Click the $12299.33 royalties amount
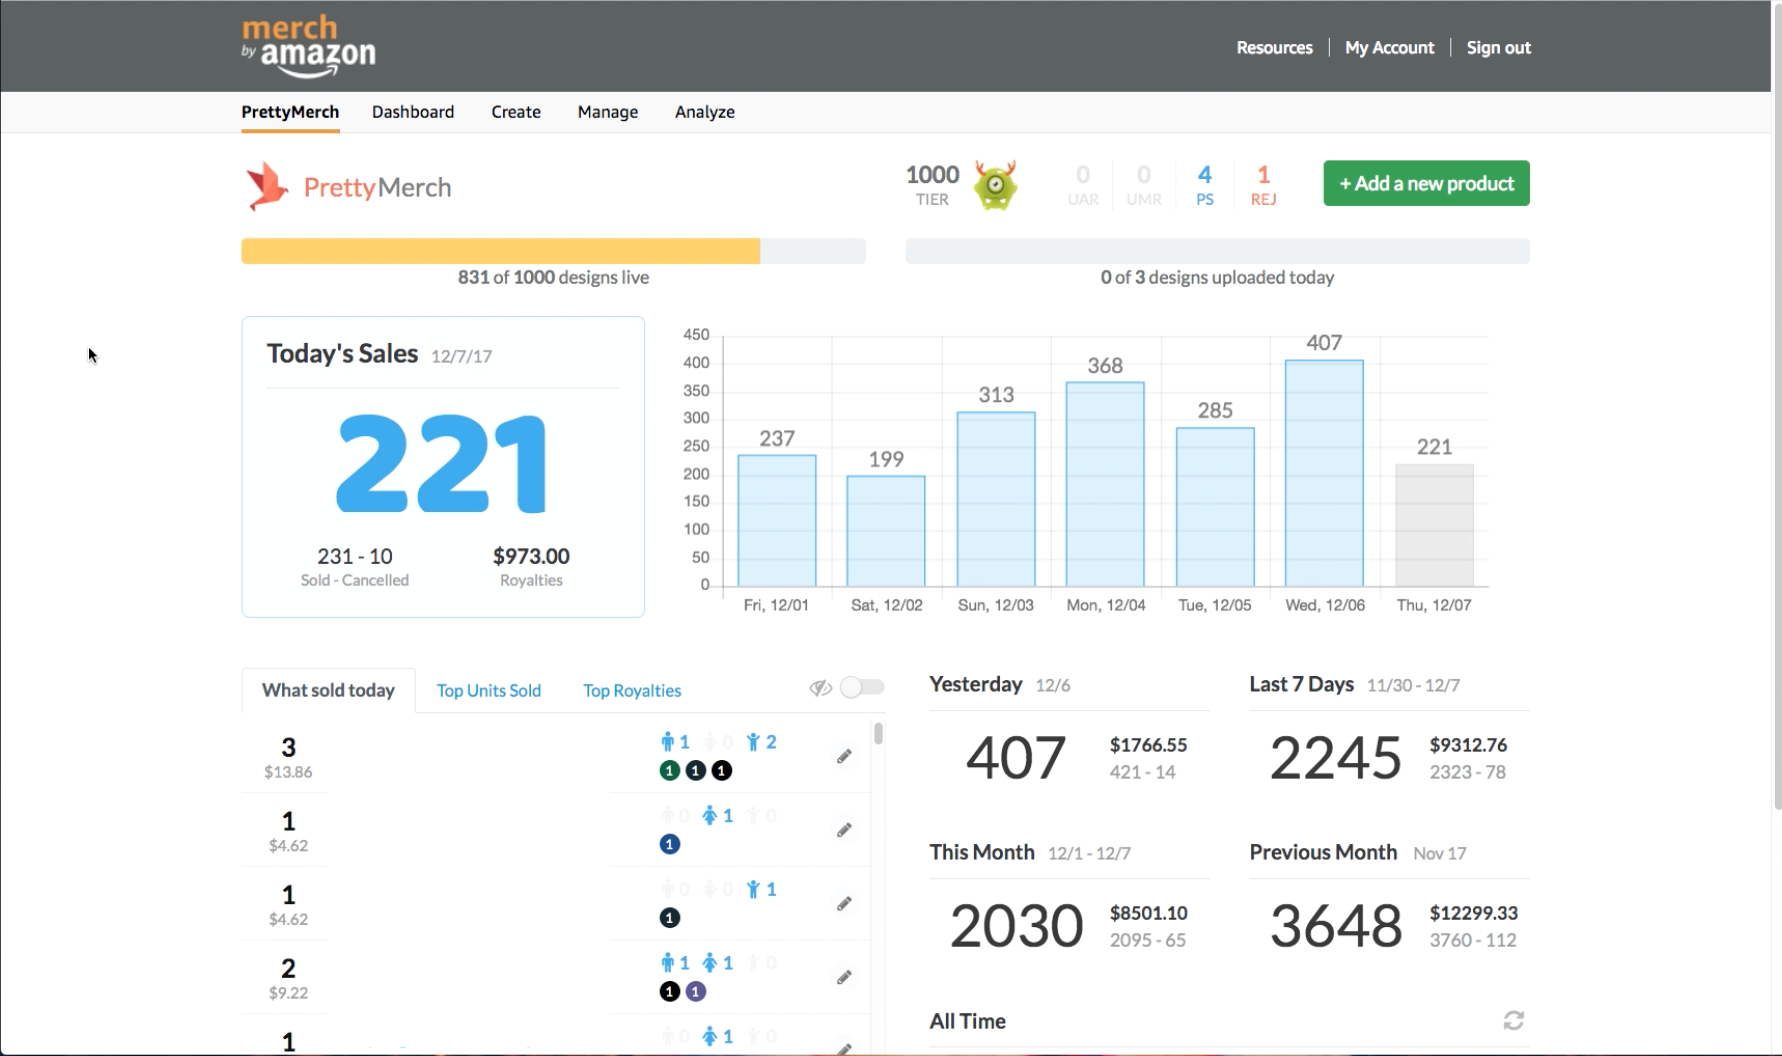The width and height of the screenshot is (1782, 1056). pos(1473,913)
